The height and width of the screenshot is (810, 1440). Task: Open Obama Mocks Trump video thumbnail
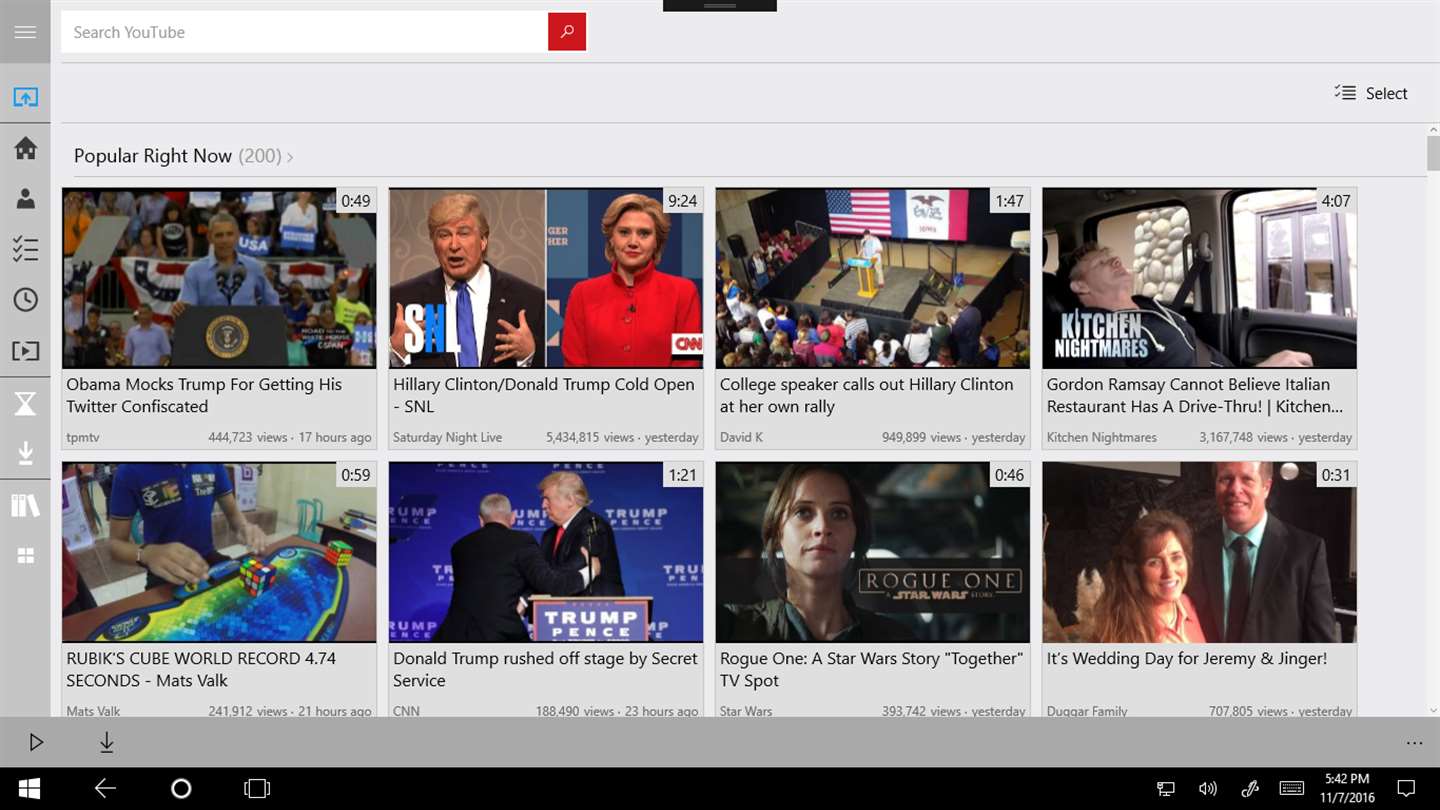(x=219, y=278)
